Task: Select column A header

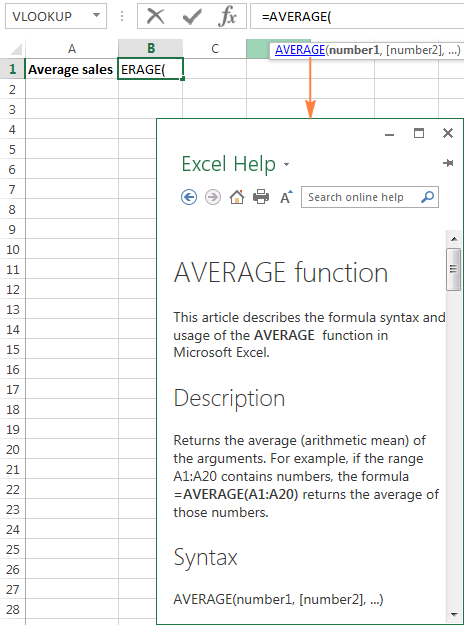Action: (72, 49)
